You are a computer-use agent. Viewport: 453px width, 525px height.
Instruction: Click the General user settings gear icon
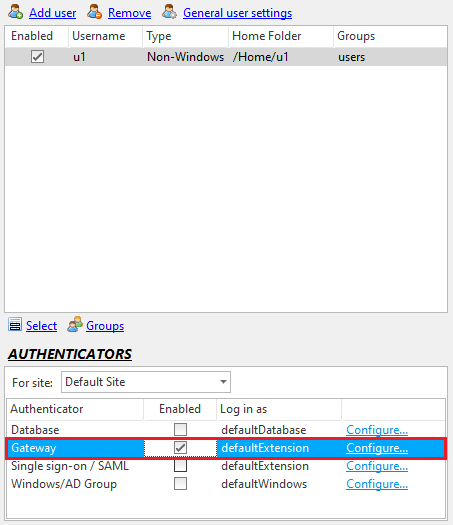point(169,12)
